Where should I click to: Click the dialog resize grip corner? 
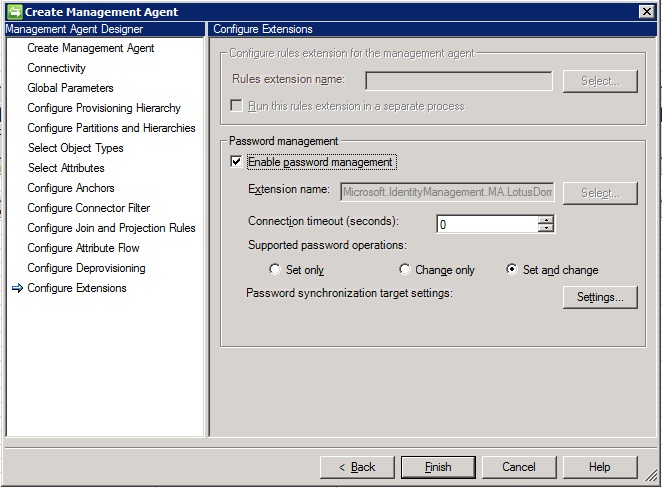(x=651, y=476)
